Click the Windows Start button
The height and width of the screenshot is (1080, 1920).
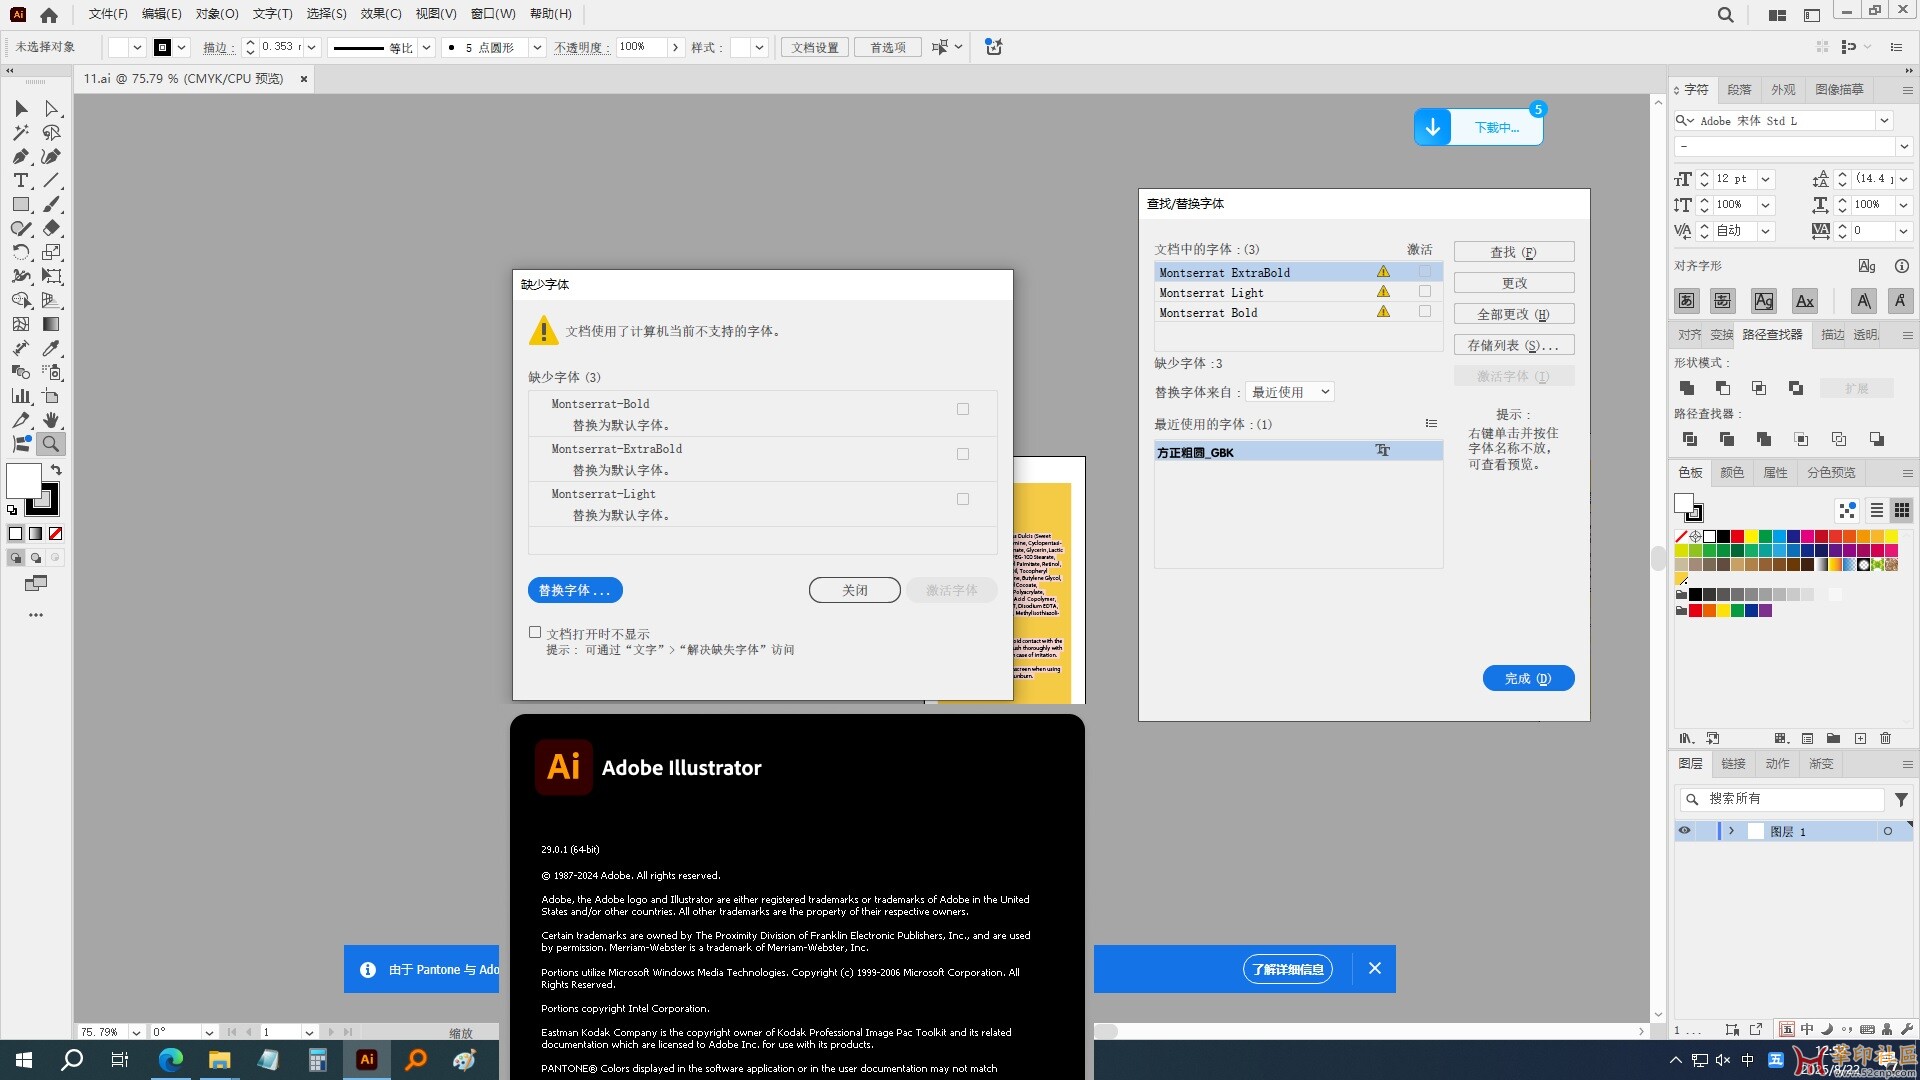point(24,1060)
